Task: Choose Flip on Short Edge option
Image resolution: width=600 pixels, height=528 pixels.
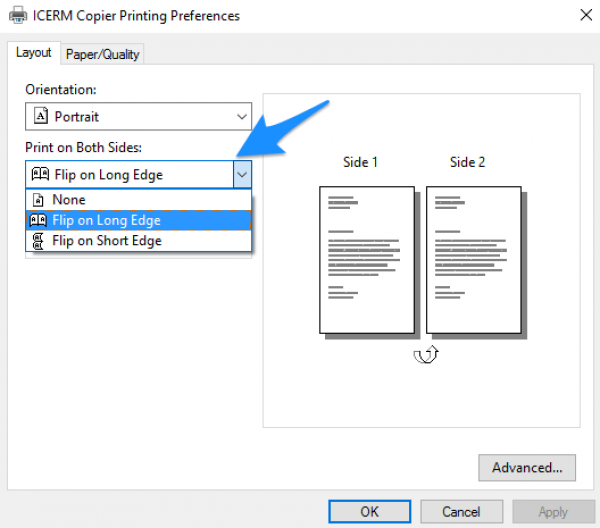Action: point(139,241)
